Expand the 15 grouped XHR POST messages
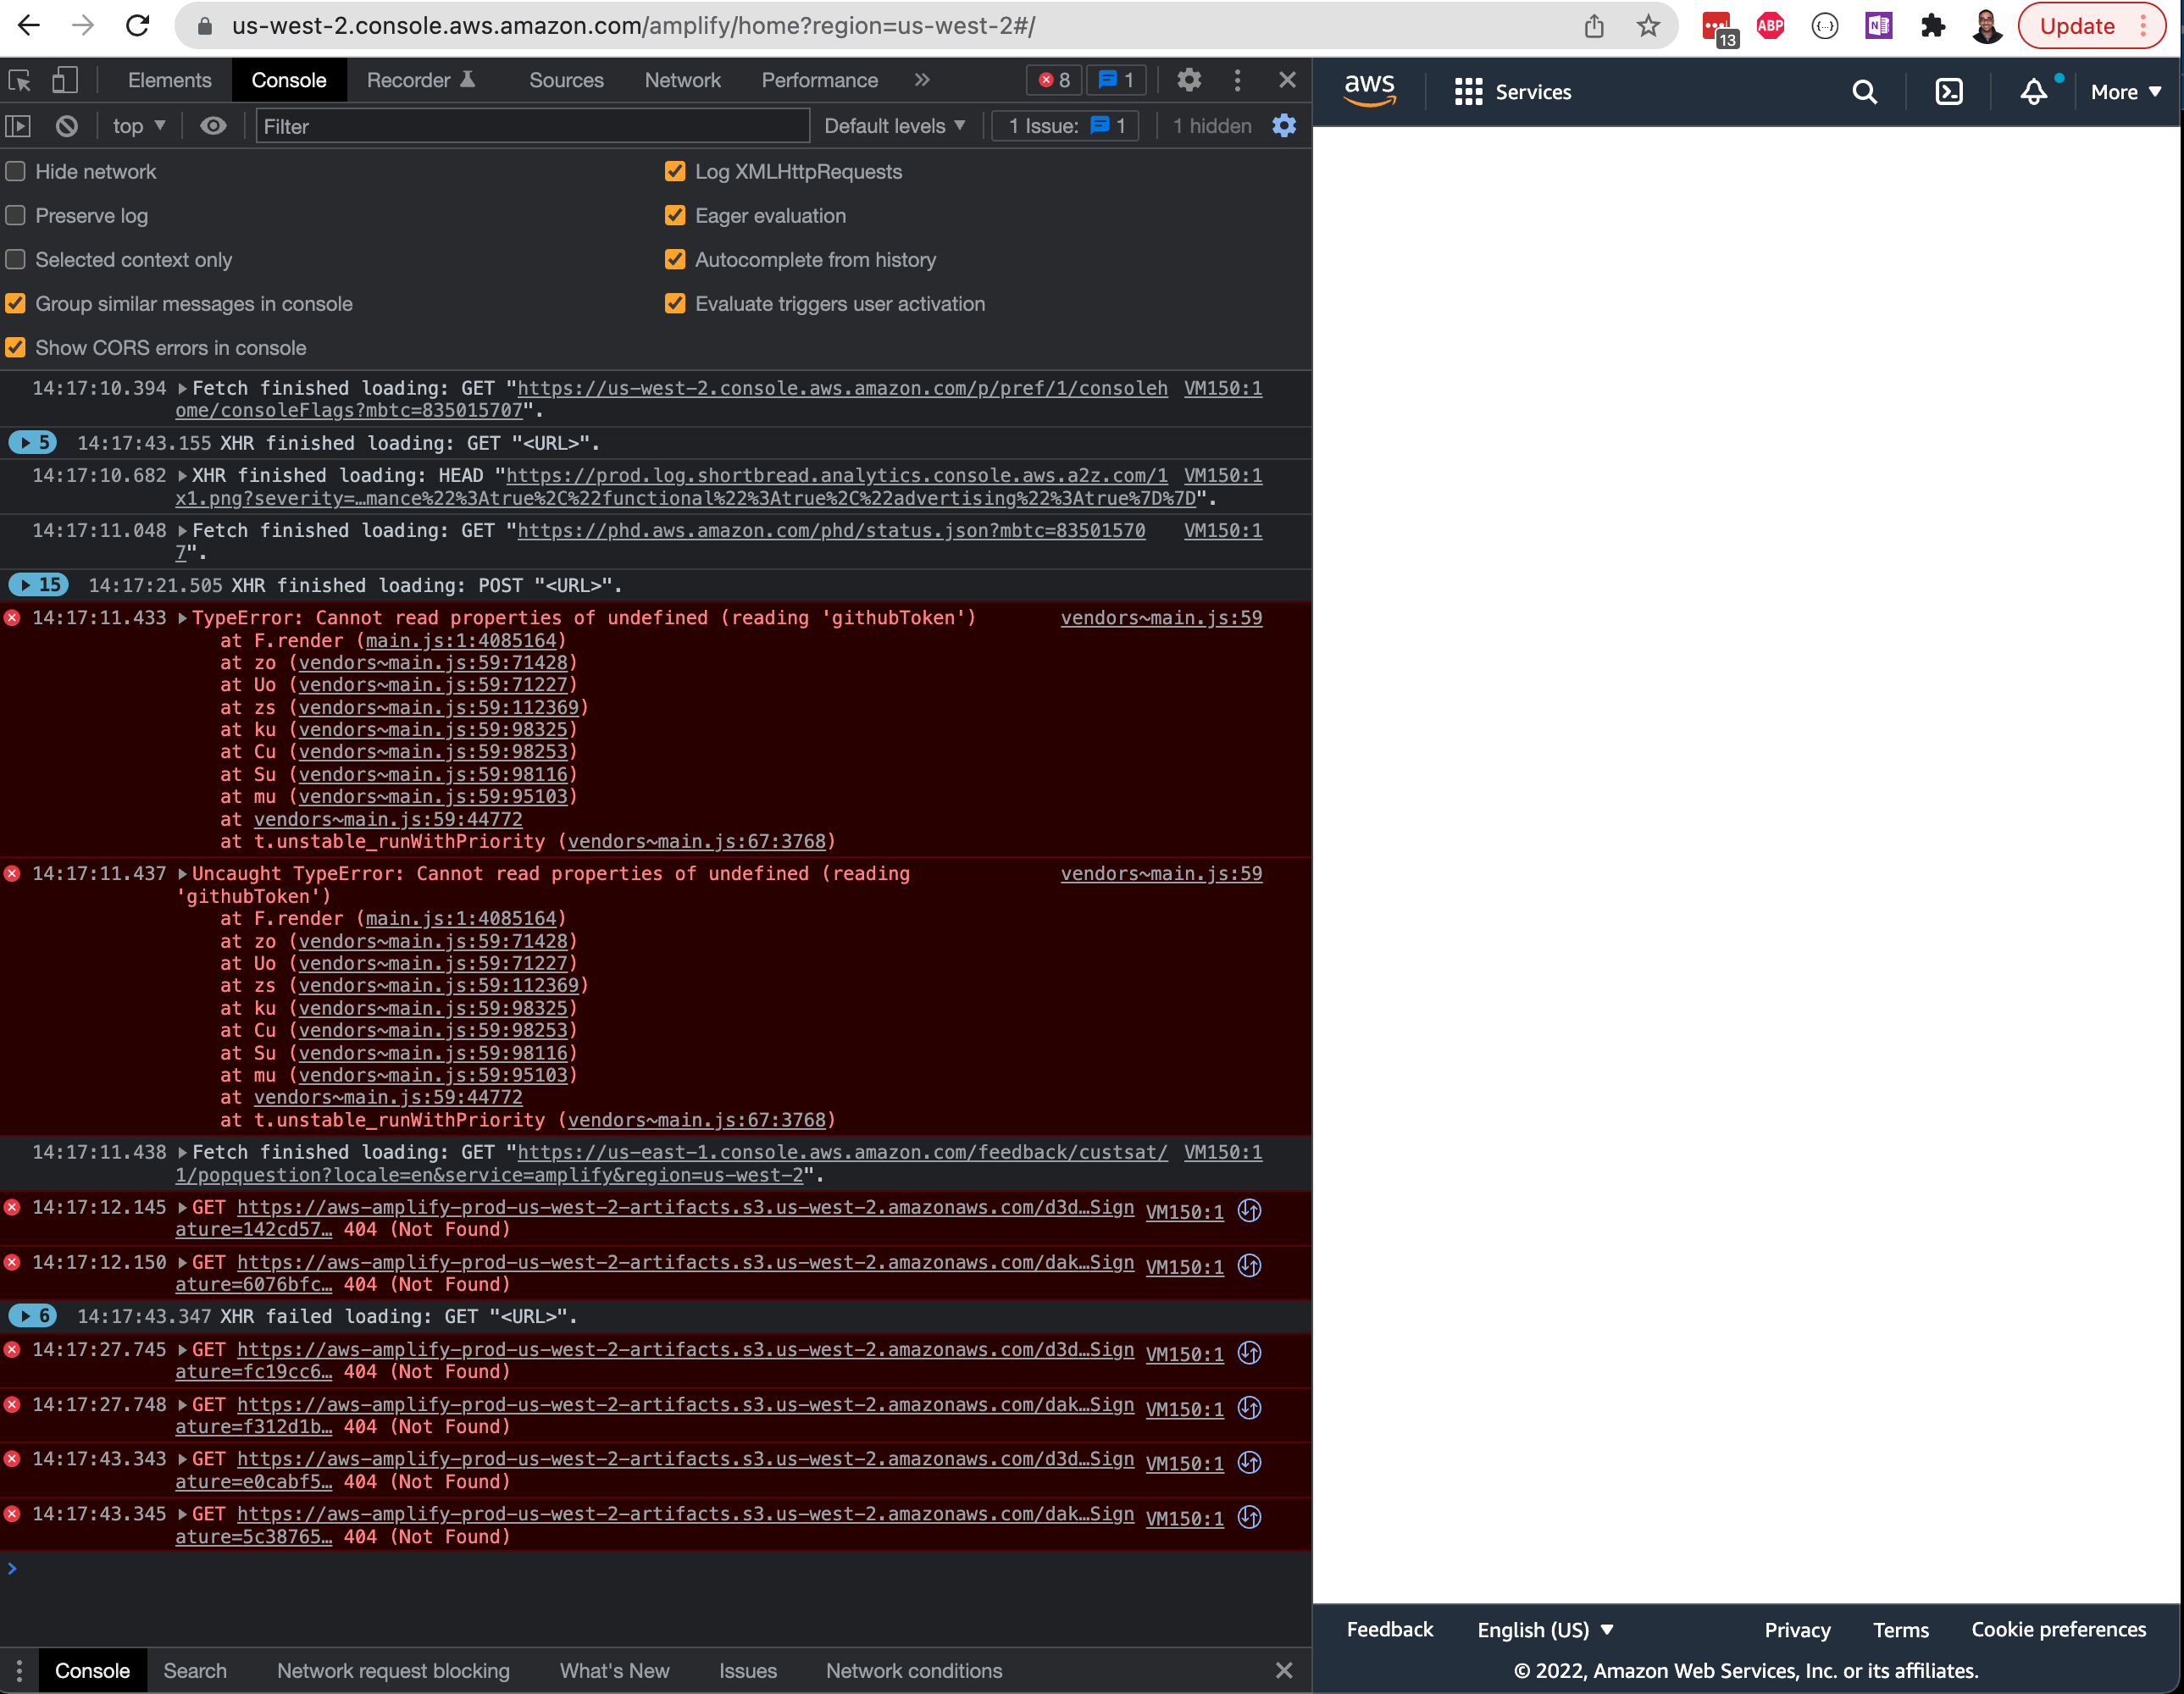This screenshot has width=2184, height=1694. click(39, 585)
